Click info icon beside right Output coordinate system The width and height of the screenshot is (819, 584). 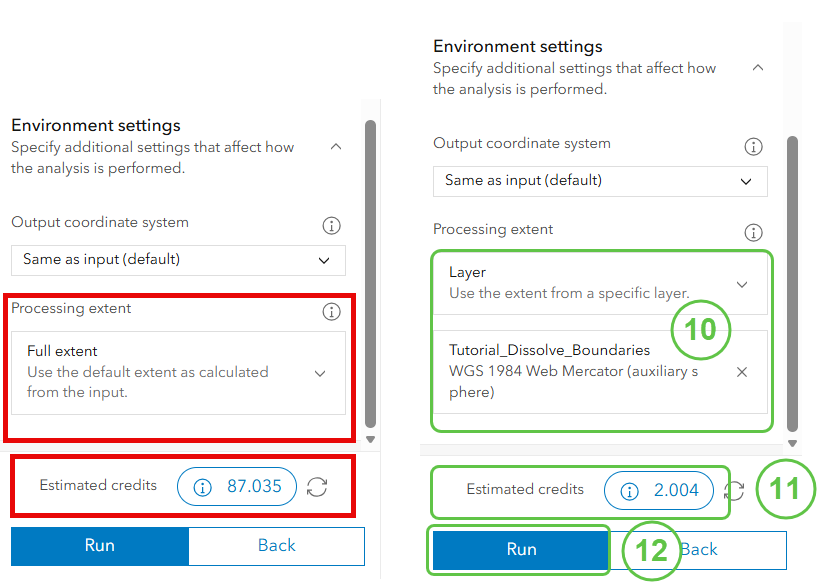pyautogui.click(x=753, y=147)
